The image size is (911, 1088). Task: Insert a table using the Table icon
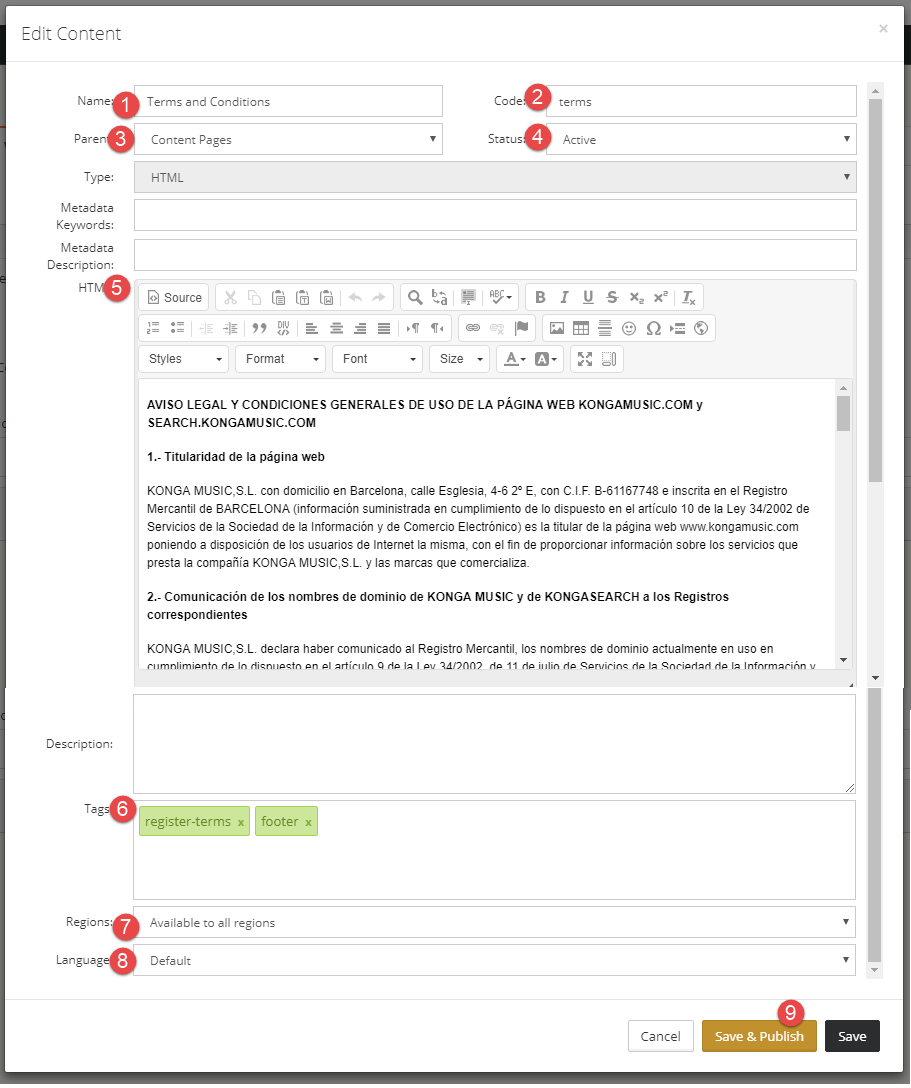(581, 328)
